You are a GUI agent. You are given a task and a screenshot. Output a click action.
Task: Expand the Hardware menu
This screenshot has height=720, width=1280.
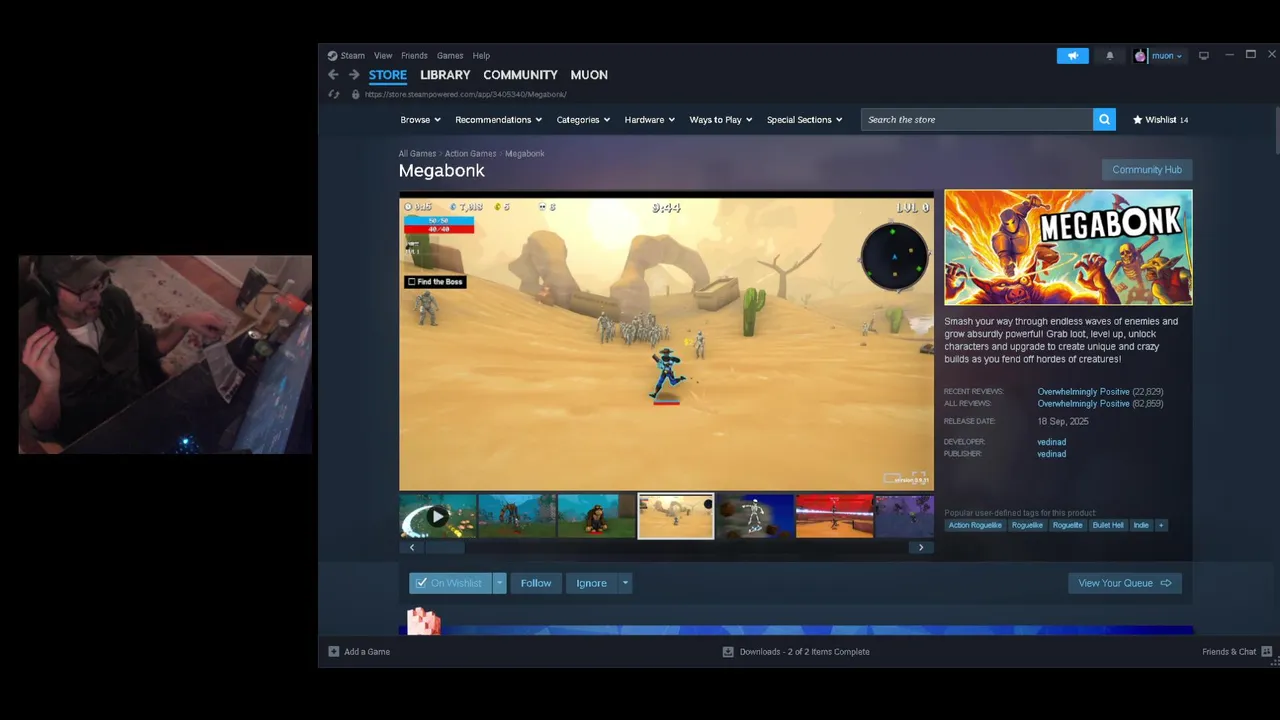pyautogui.click(x=649, y=120)
